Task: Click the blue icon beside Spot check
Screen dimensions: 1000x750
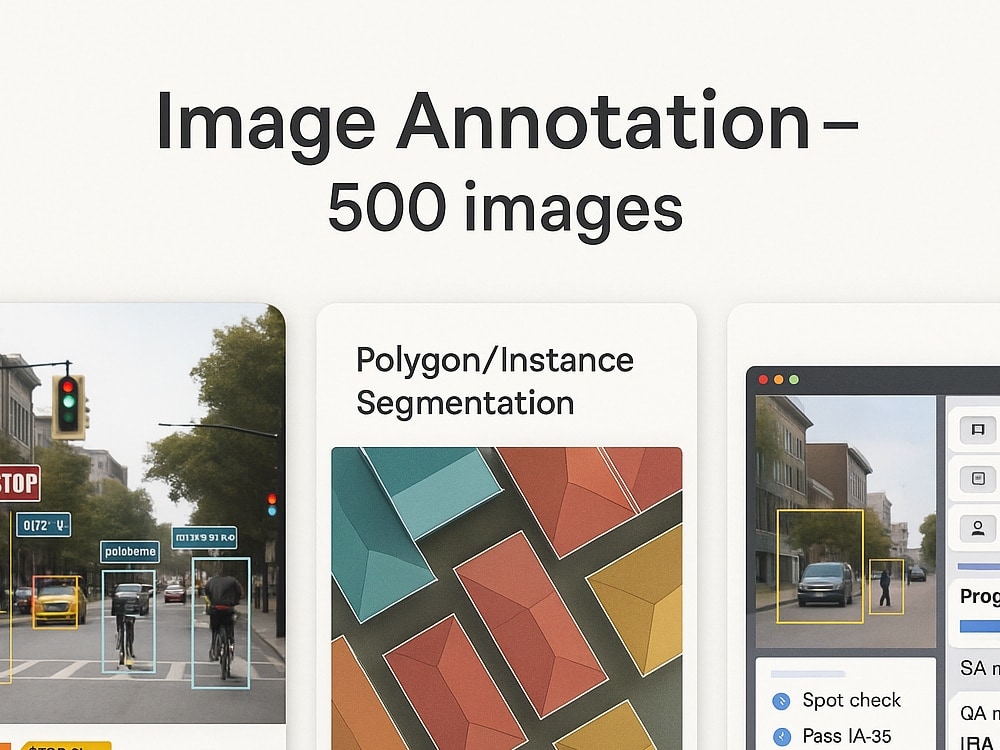Action: [781, 701]
